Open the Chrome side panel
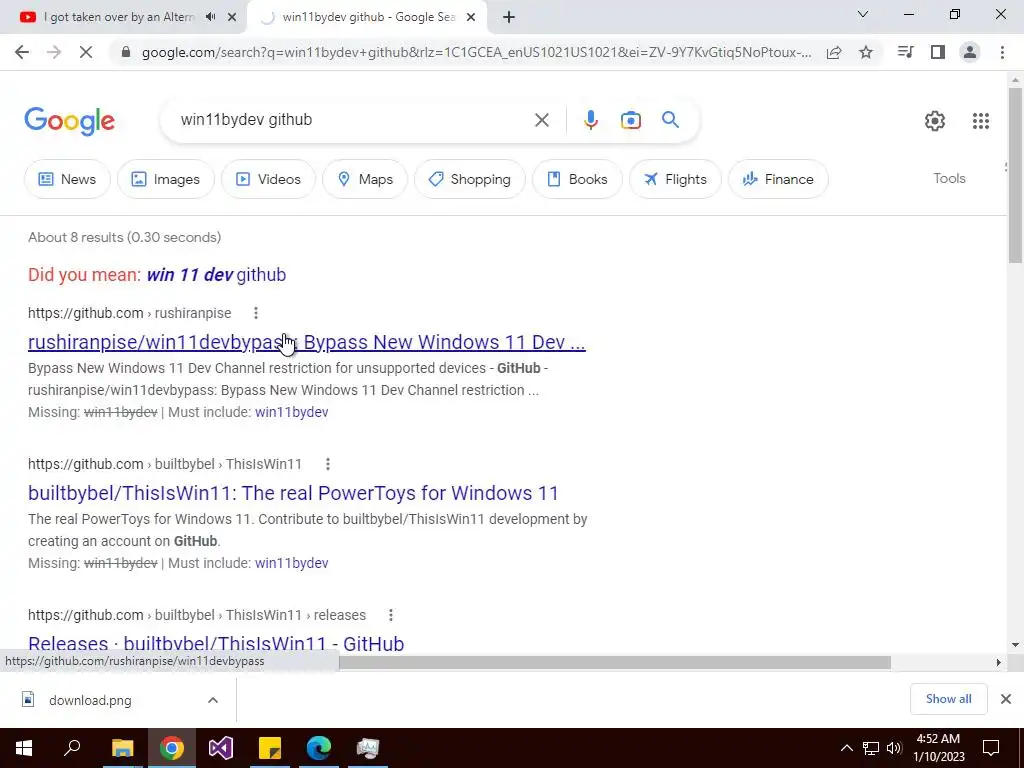Screen dimensions: 1024x768 click(x=938, y=52)
